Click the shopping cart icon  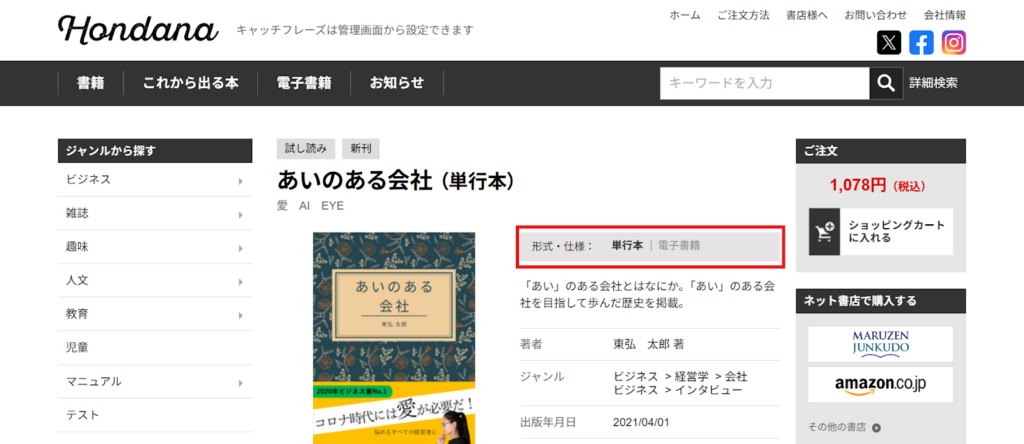(825, 232)
